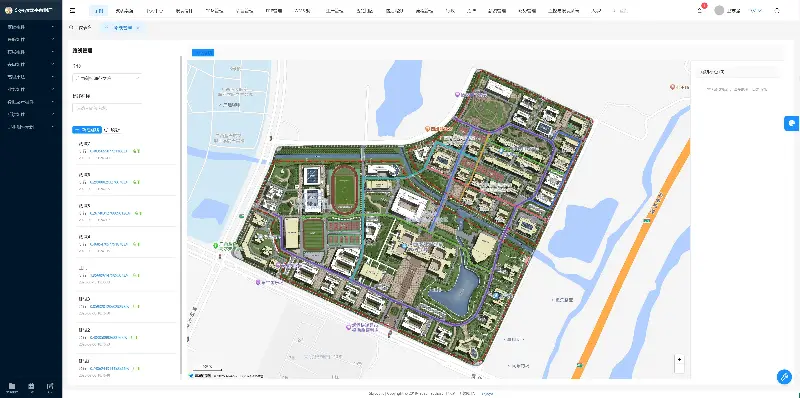Expand the last sidebar menu group

31,127
